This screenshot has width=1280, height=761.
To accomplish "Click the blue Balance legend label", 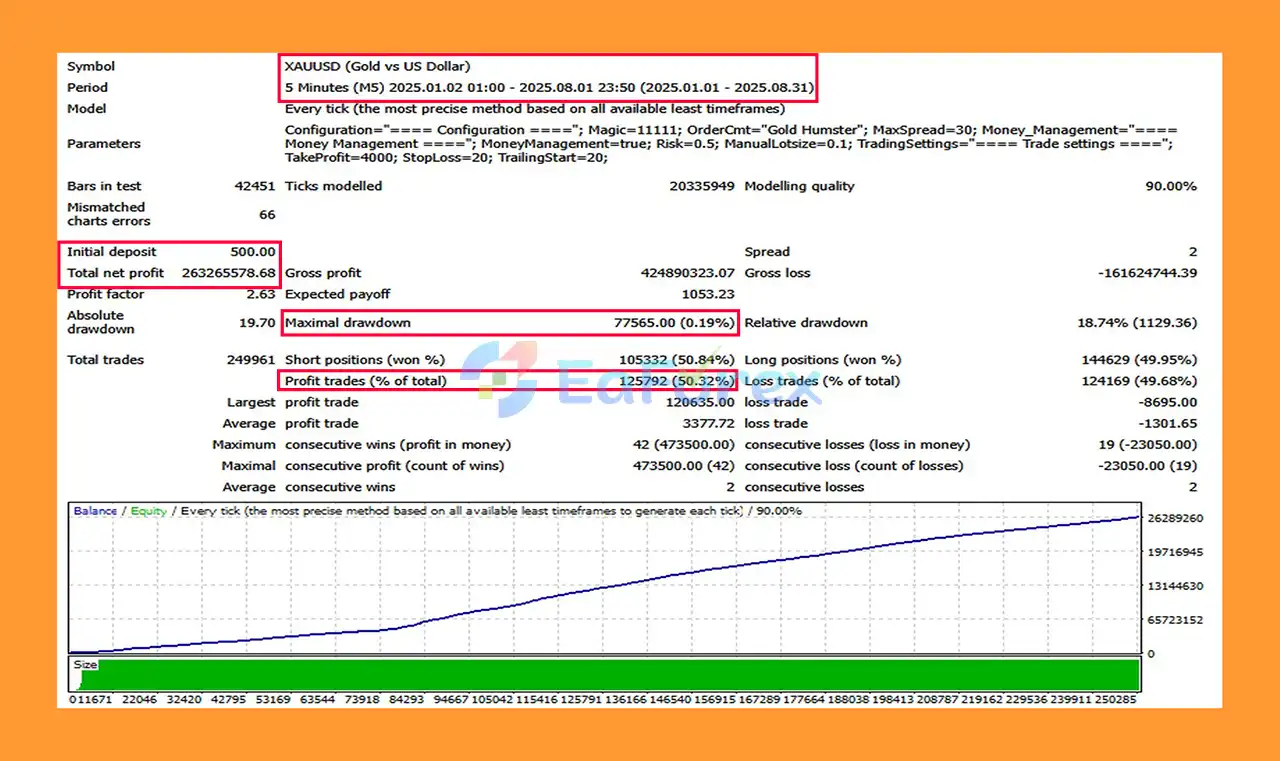I will 95,511.
